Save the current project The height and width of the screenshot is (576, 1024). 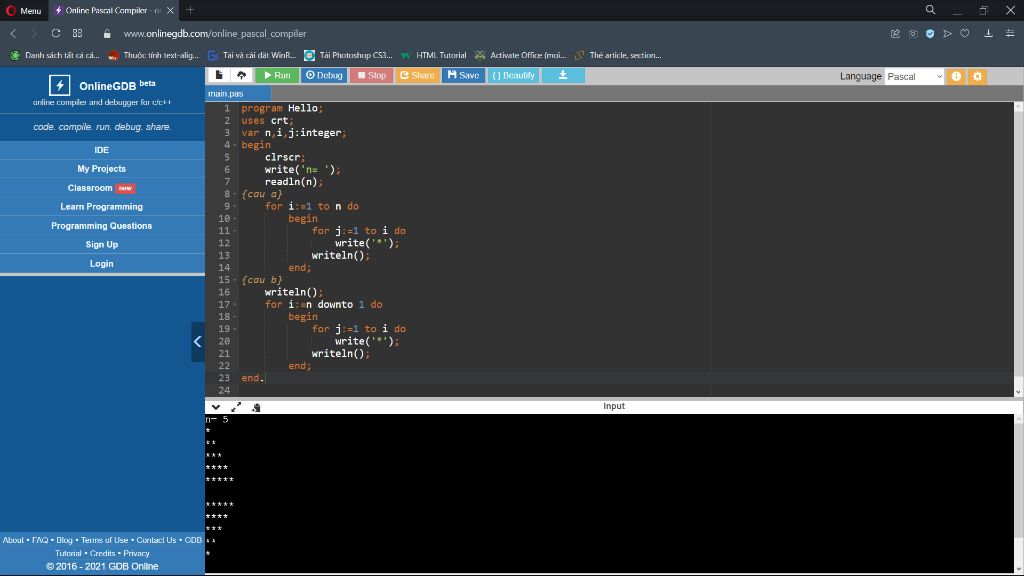463,75
